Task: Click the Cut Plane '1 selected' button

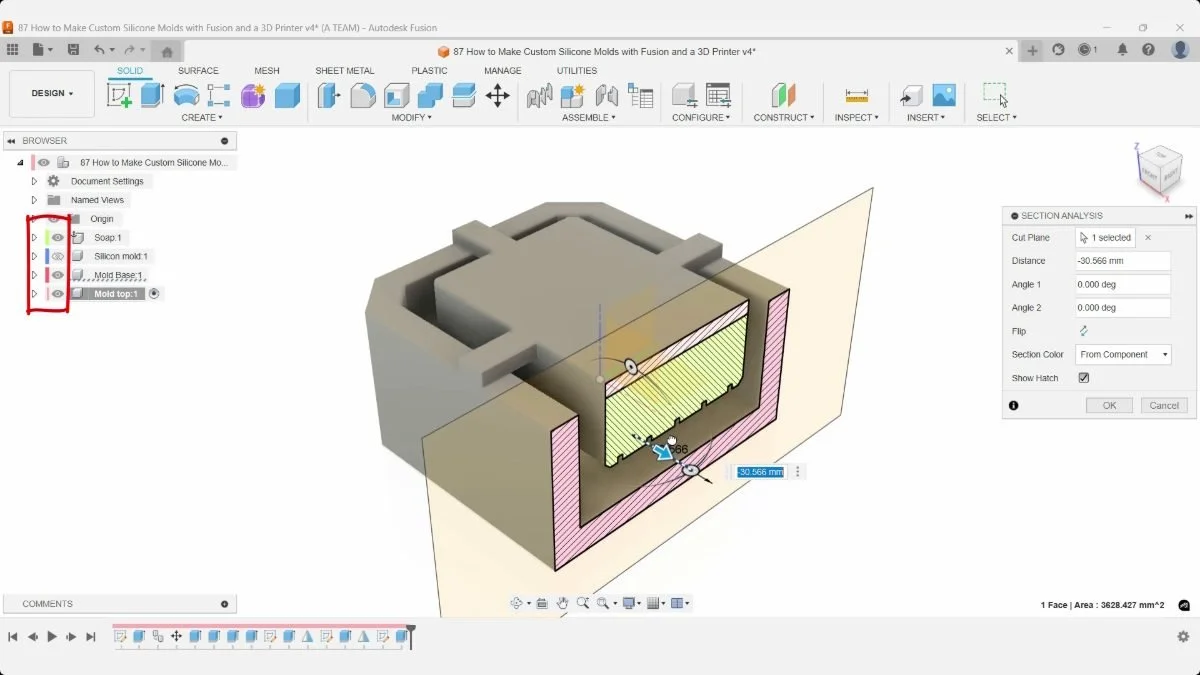Action: tap(1105, 238)
